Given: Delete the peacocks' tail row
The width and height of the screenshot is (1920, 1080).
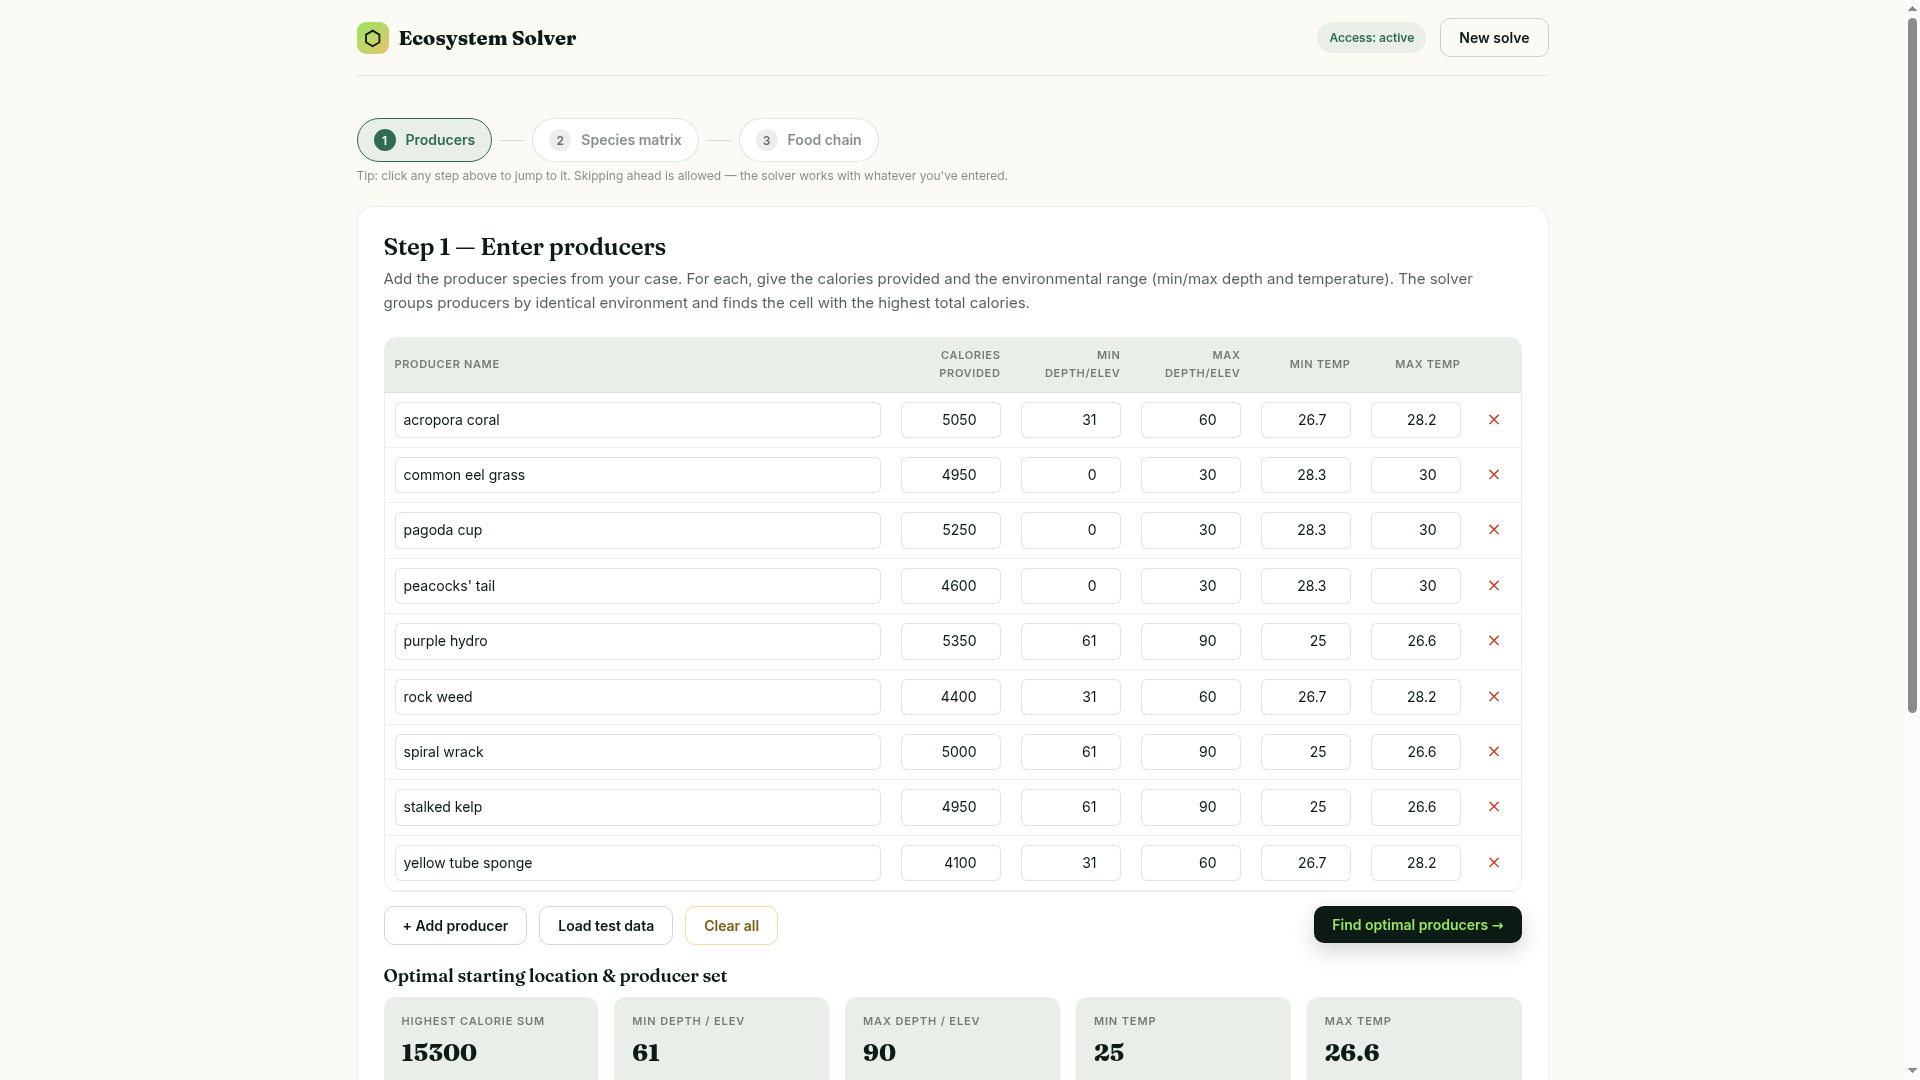Looking at the screenshot, I should pyautogui.click(x=1493, y=586).
